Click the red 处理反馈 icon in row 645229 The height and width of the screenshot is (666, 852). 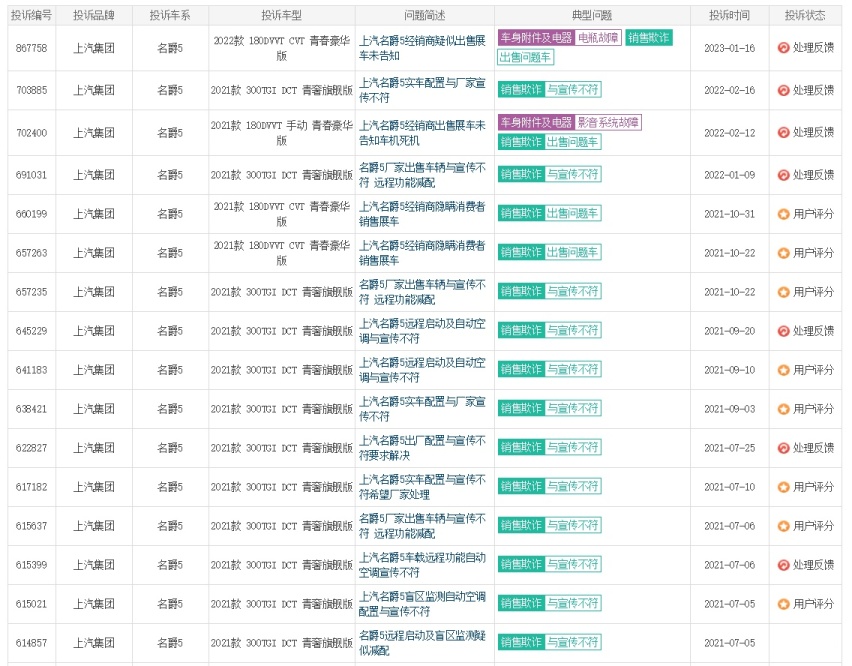point(783,331)
